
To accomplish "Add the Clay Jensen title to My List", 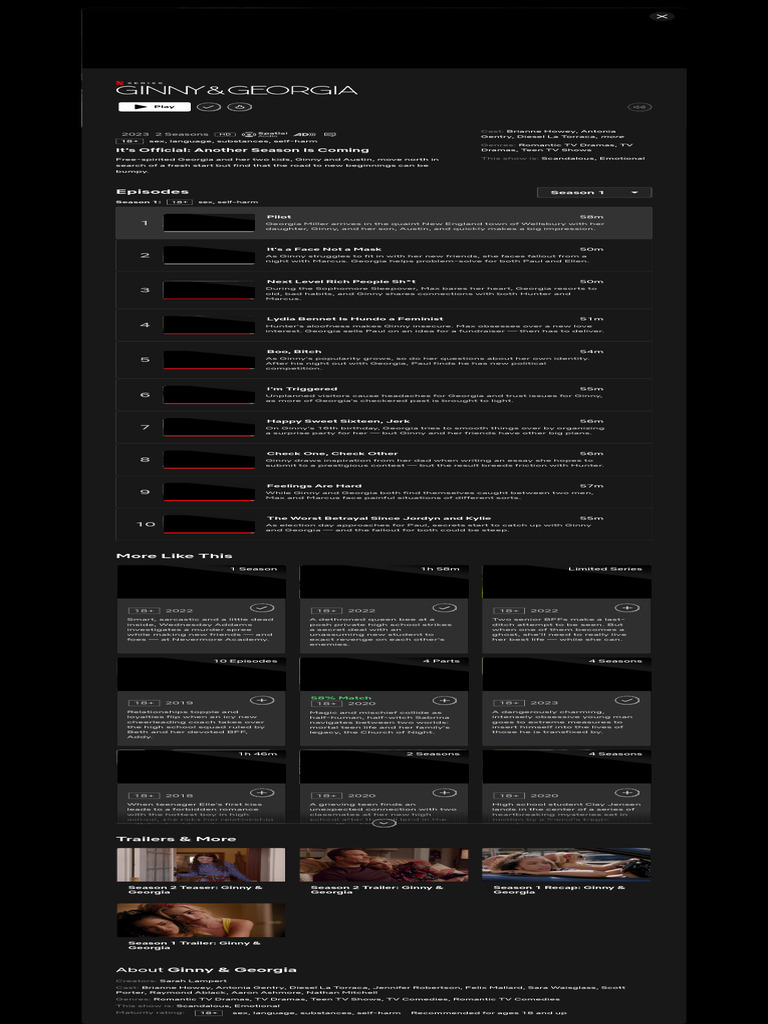I will pos(627,793).
